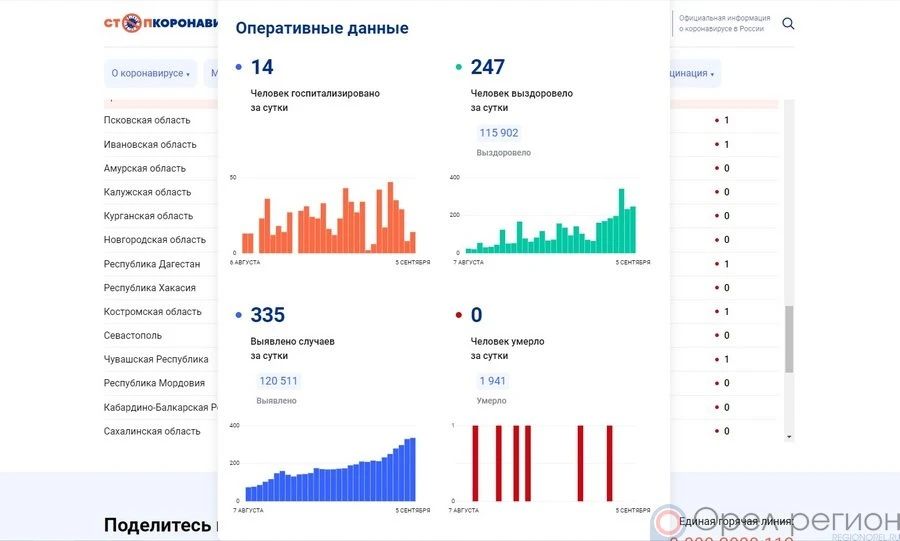Viewport: 900px width, 541px height.
Task: Click the 120 511 detected total badge
Action: click(x=278, y=381)
